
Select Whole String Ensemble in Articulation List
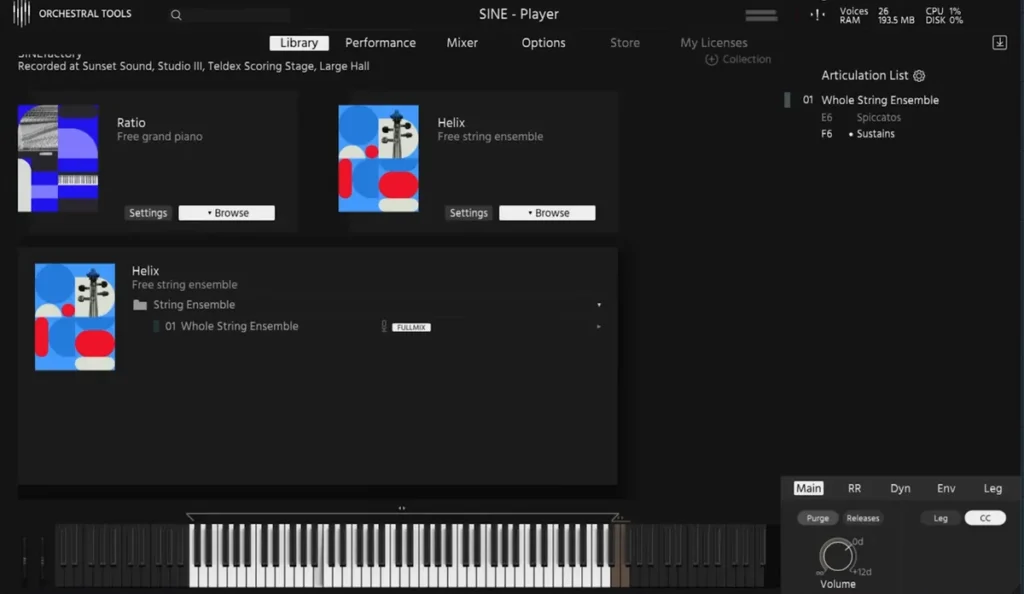(x=880, y=100)
